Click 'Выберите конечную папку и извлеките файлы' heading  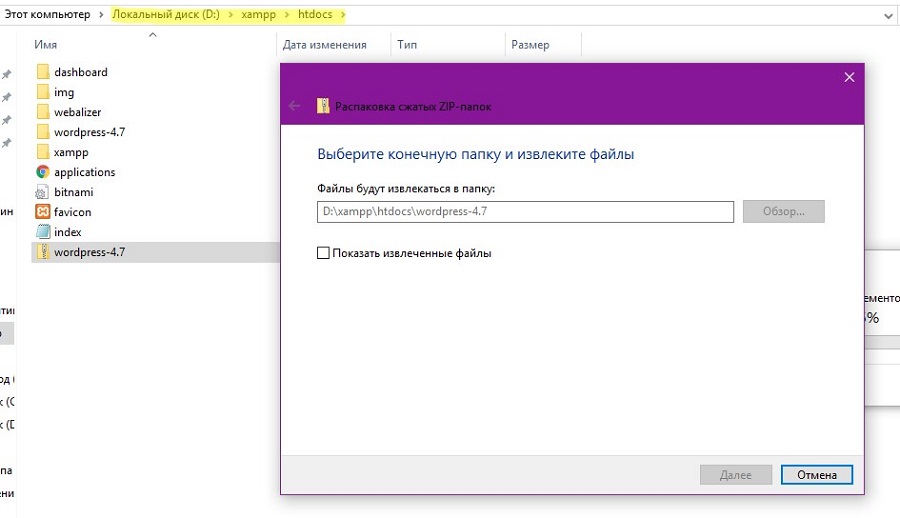(x=475, y=154)
